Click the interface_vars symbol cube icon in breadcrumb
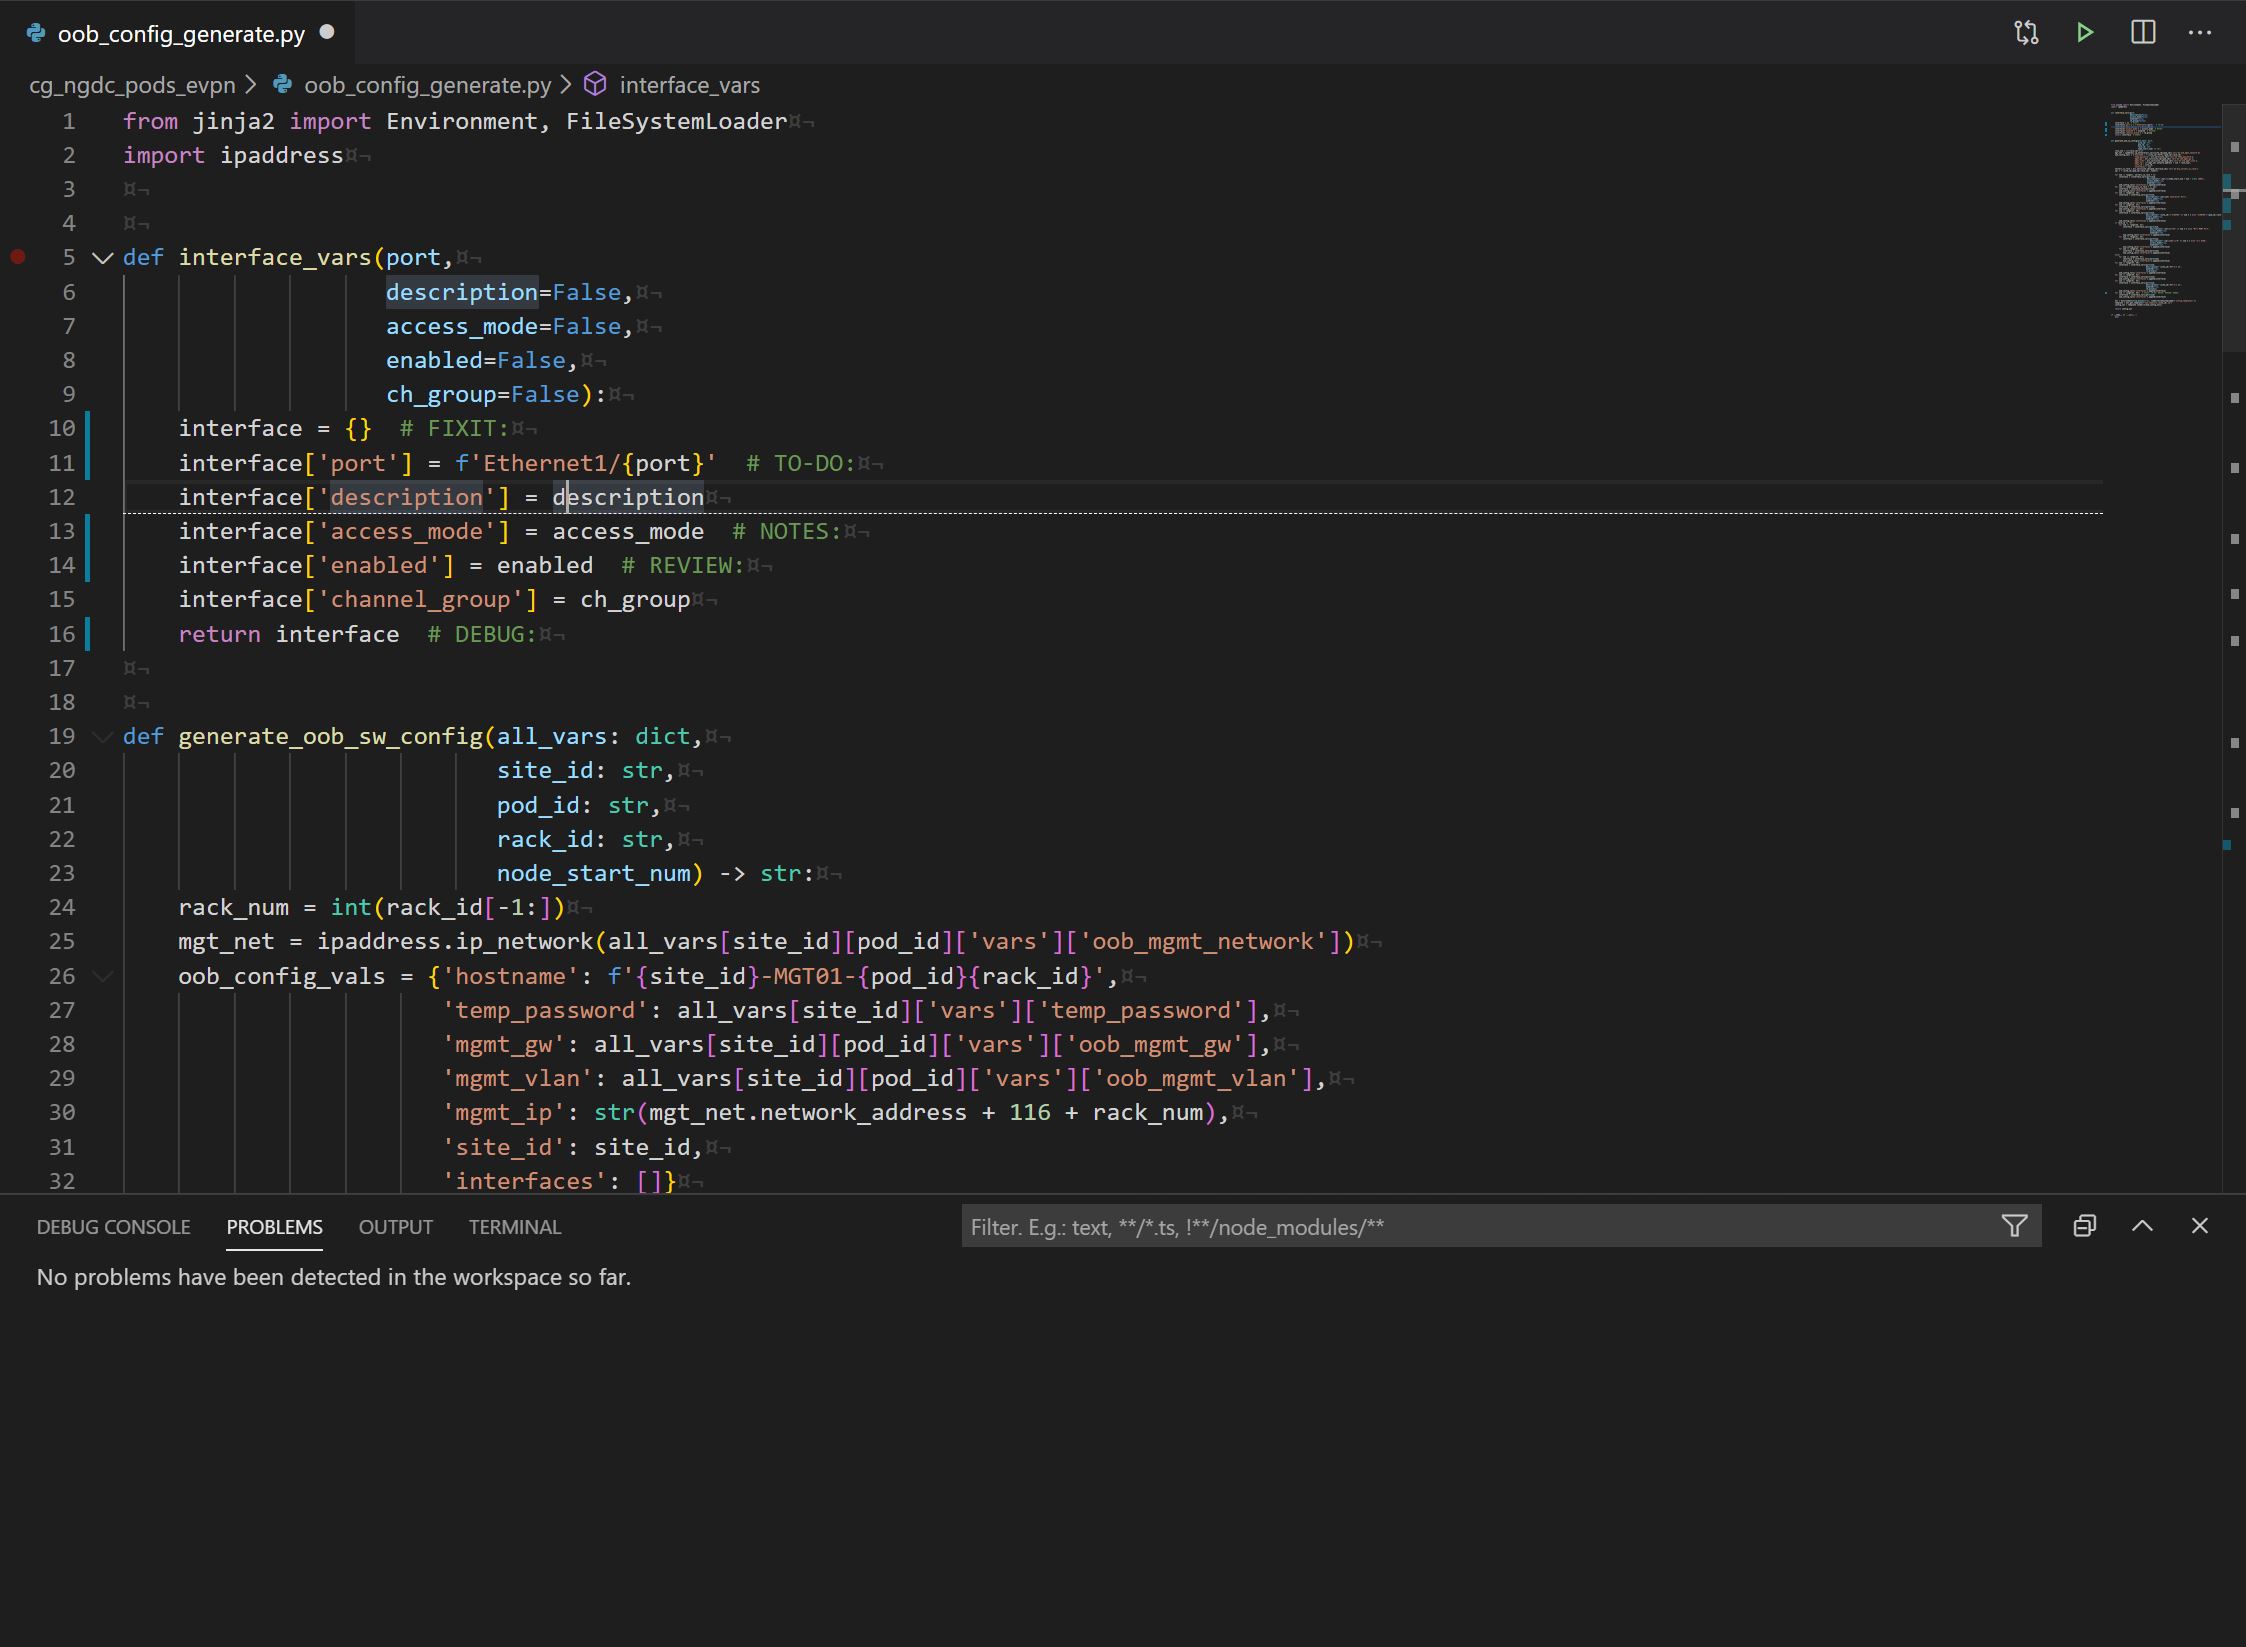This screenshot has height=1647, width=2246. pyautogui.click(x=595, y=84)
